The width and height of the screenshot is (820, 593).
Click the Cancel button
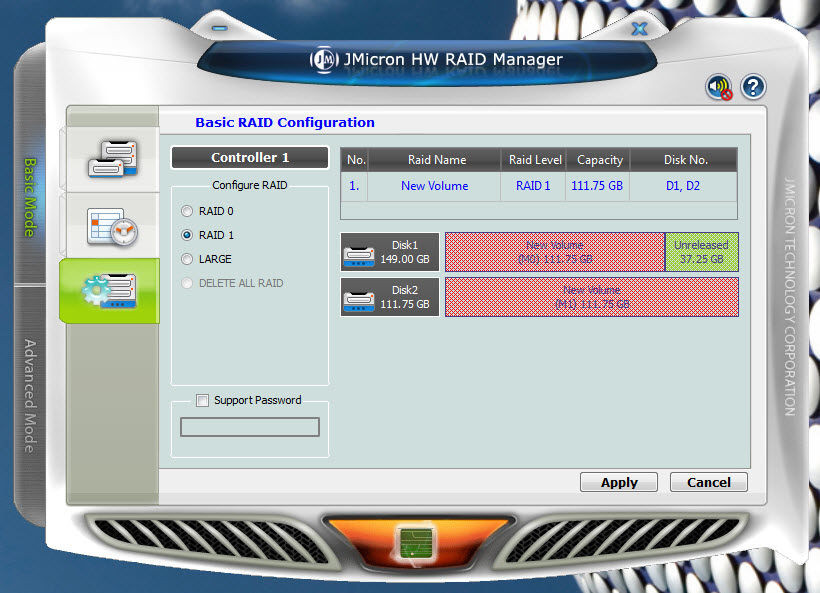coord(709,482)
